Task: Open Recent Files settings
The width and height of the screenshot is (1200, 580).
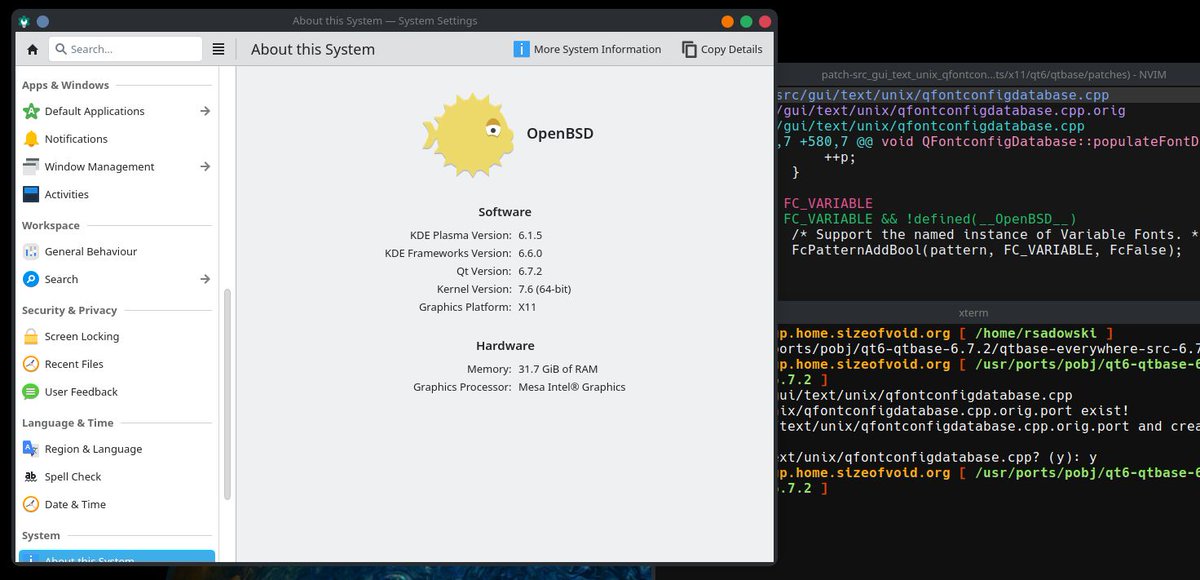Action: tap(117, 365)
